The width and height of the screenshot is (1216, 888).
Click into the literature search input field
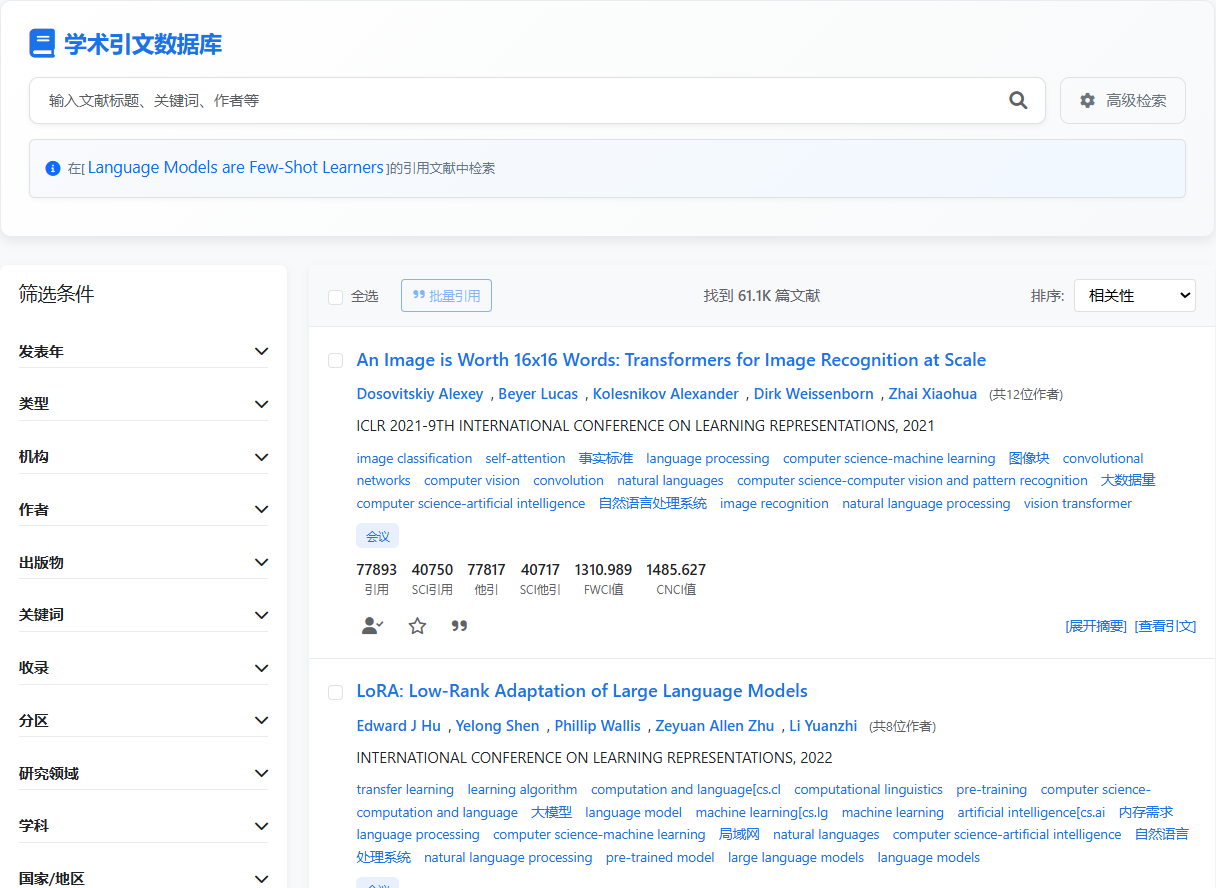(520, 101)
